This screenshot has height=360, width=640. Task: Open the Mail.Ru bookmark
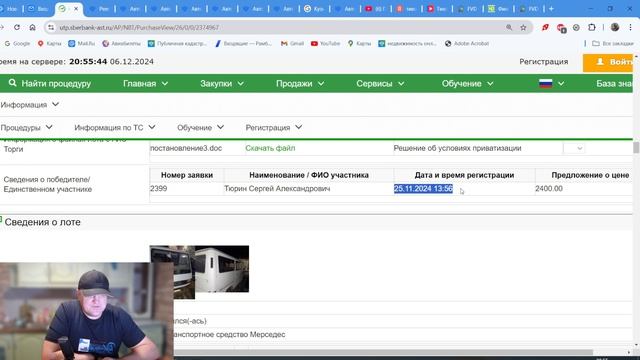coord(82,43)
